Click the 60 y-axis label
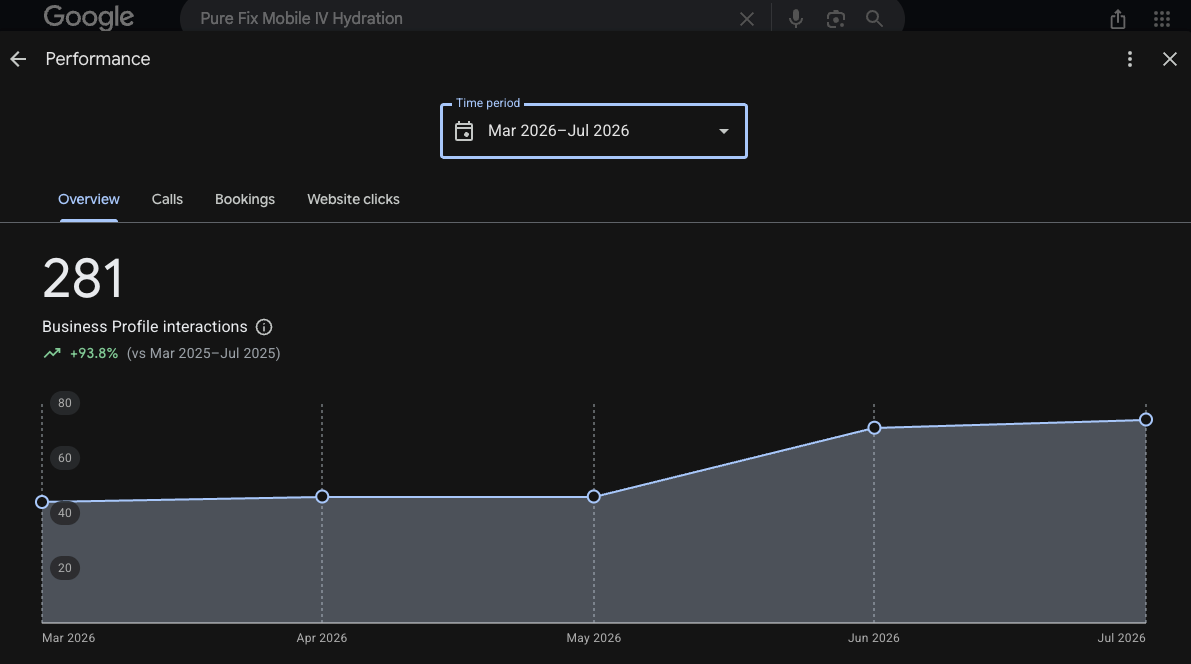 (65, 457)
